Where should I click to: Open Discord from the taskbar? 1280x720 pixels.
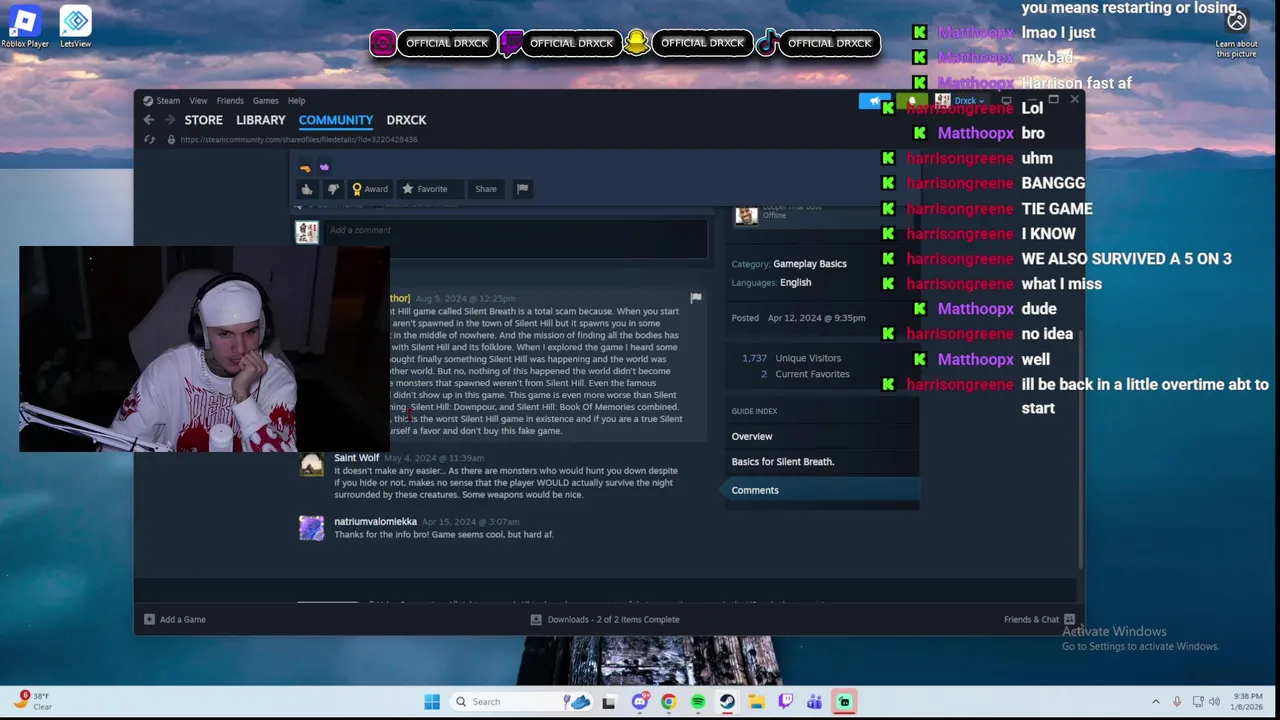click(640, 702)
